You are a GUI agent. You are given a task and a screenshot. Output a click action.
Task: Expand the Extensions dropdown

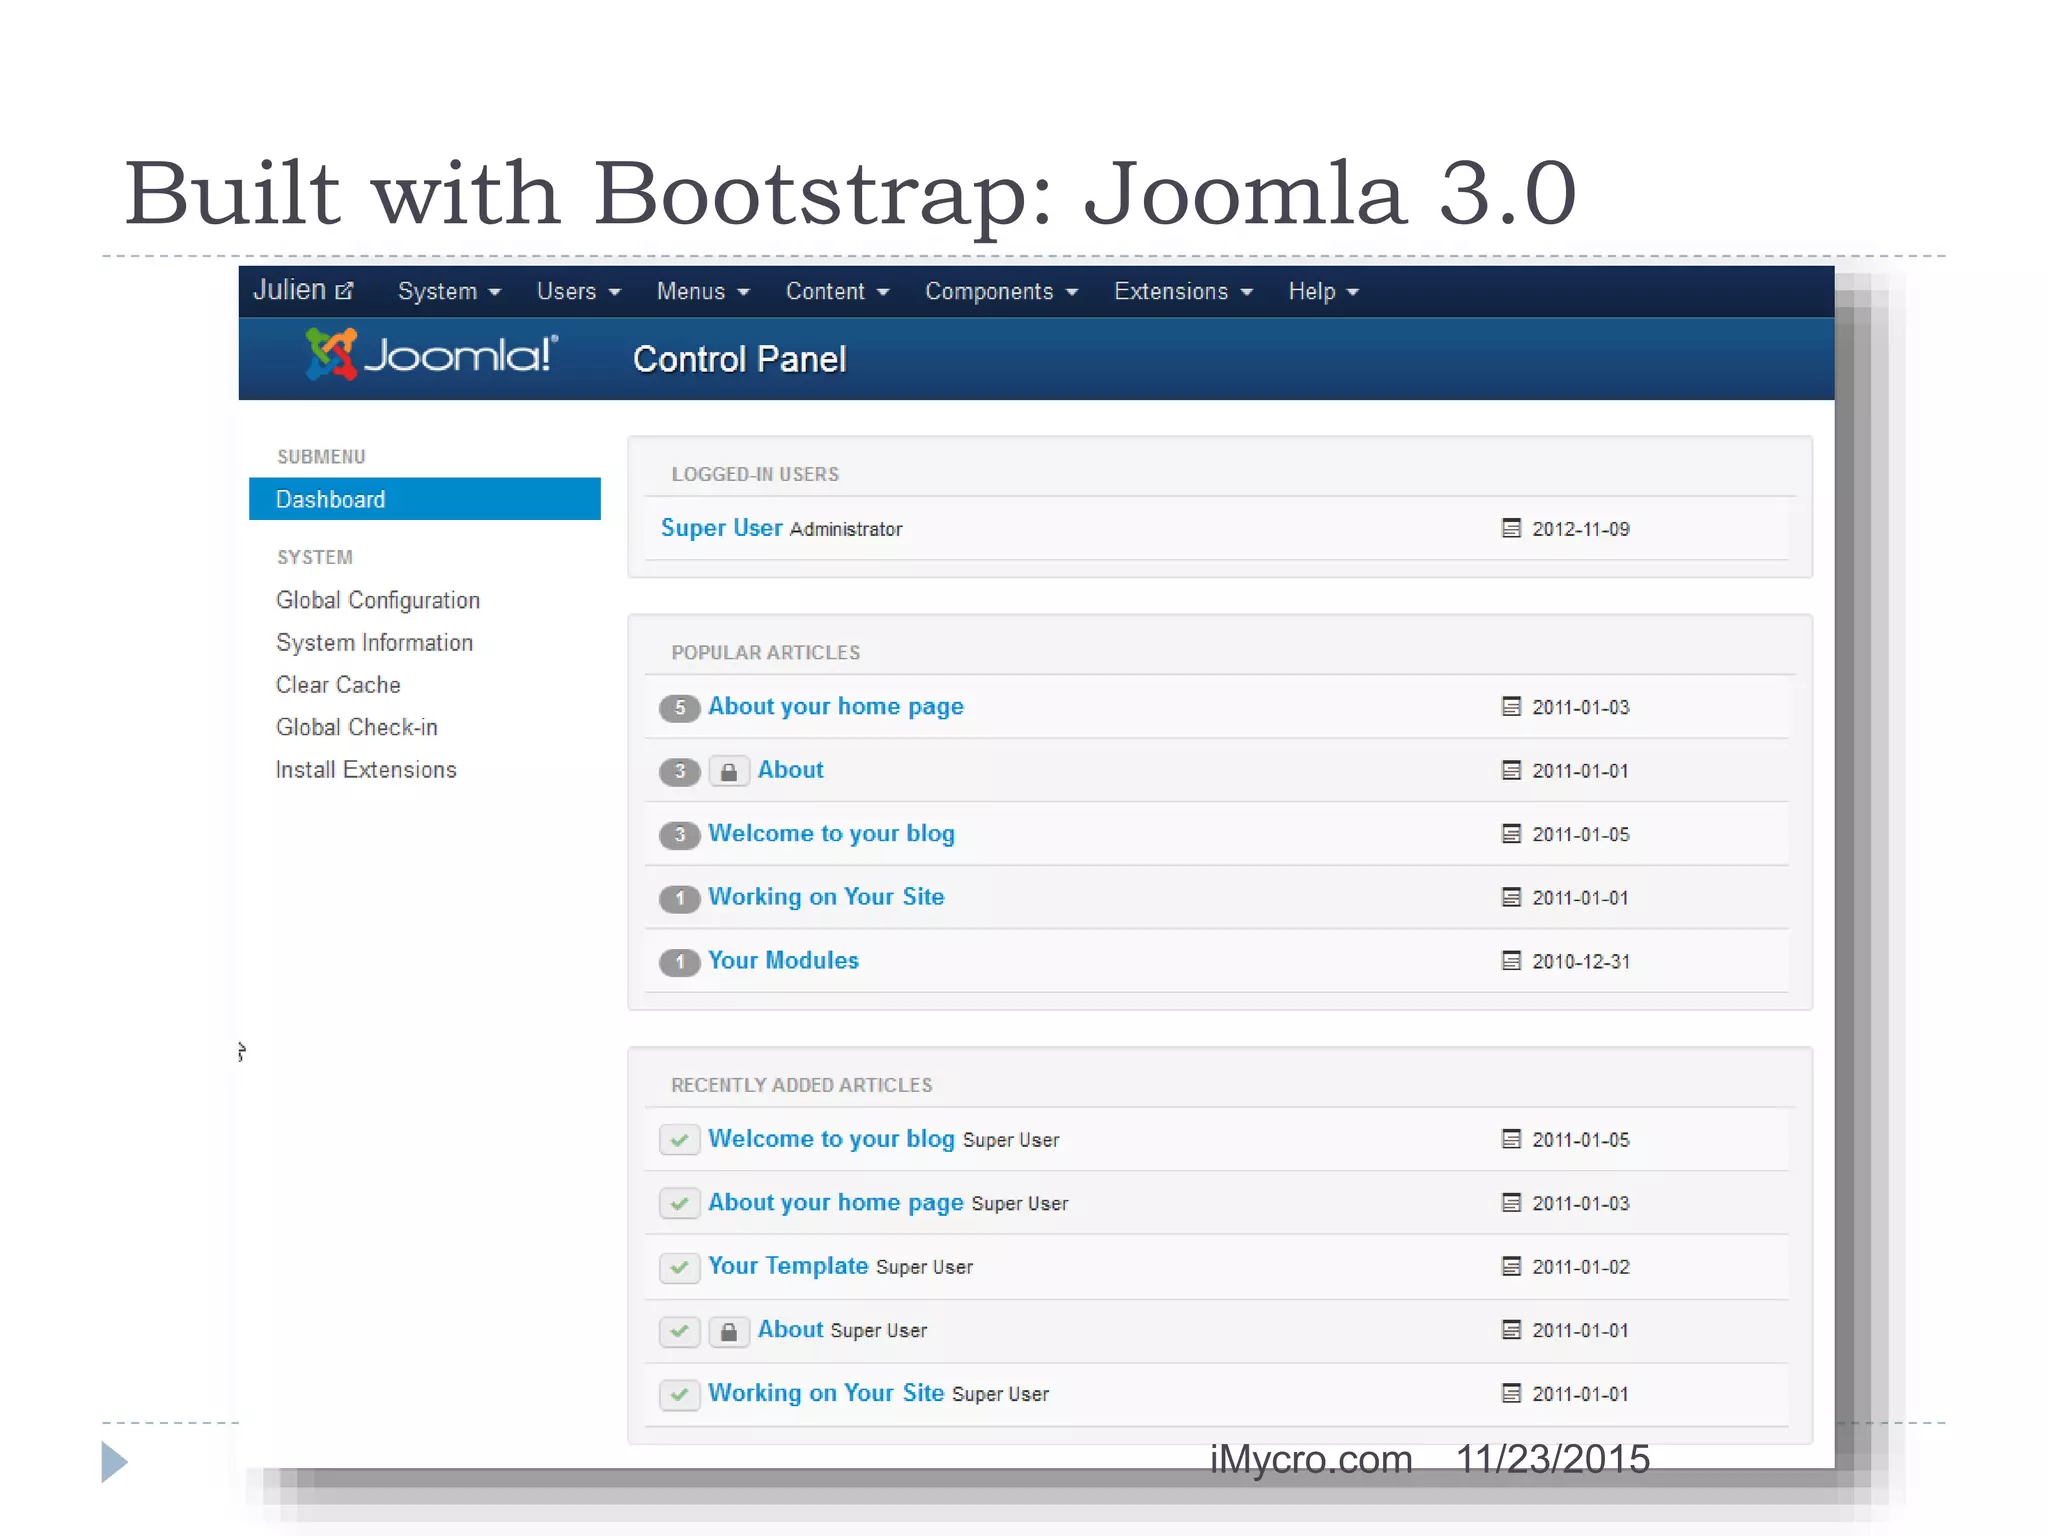tap(1183, 291)
